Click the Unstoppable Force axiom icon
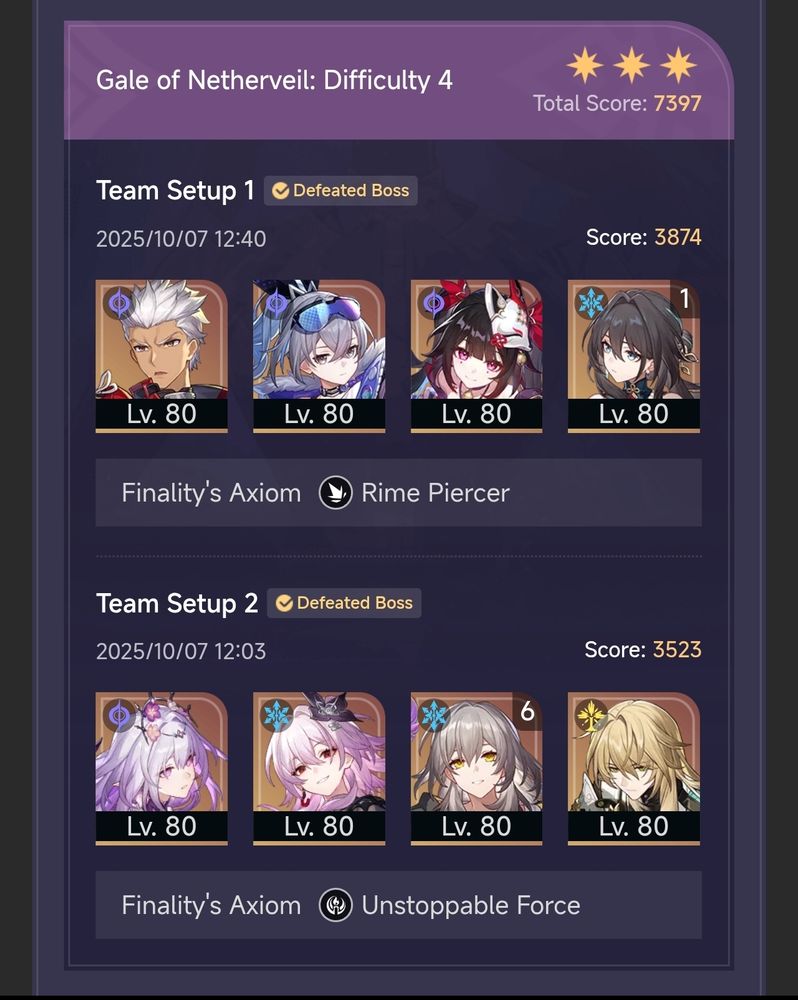The height and width of the screenshot is (1000, 798). pos(336,905)
